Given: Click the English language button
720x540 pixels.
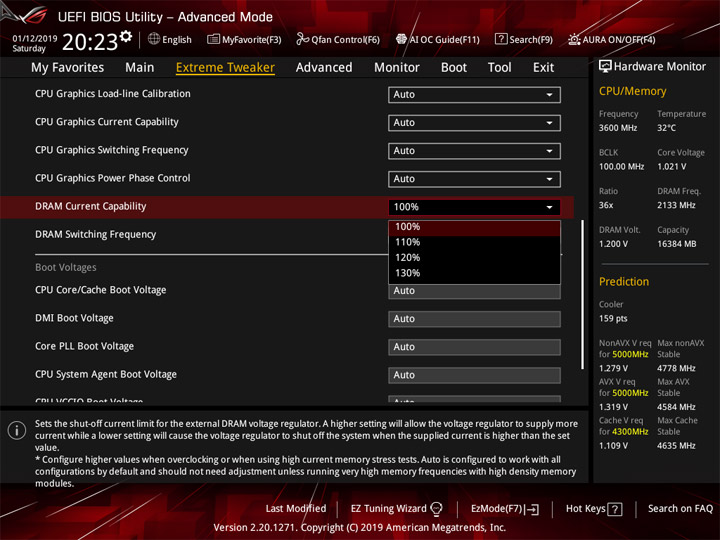Looking at the screenshot, I should [169, 39].
